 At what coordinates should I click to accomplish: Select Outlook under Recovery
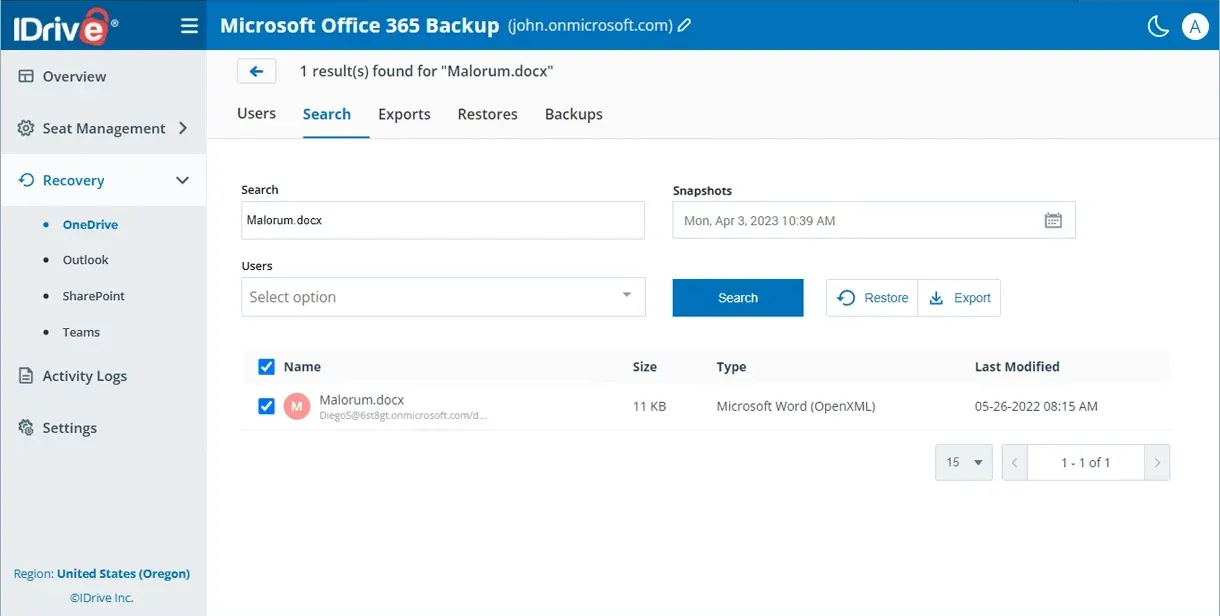pyautogui.click(x=86, y=260)
